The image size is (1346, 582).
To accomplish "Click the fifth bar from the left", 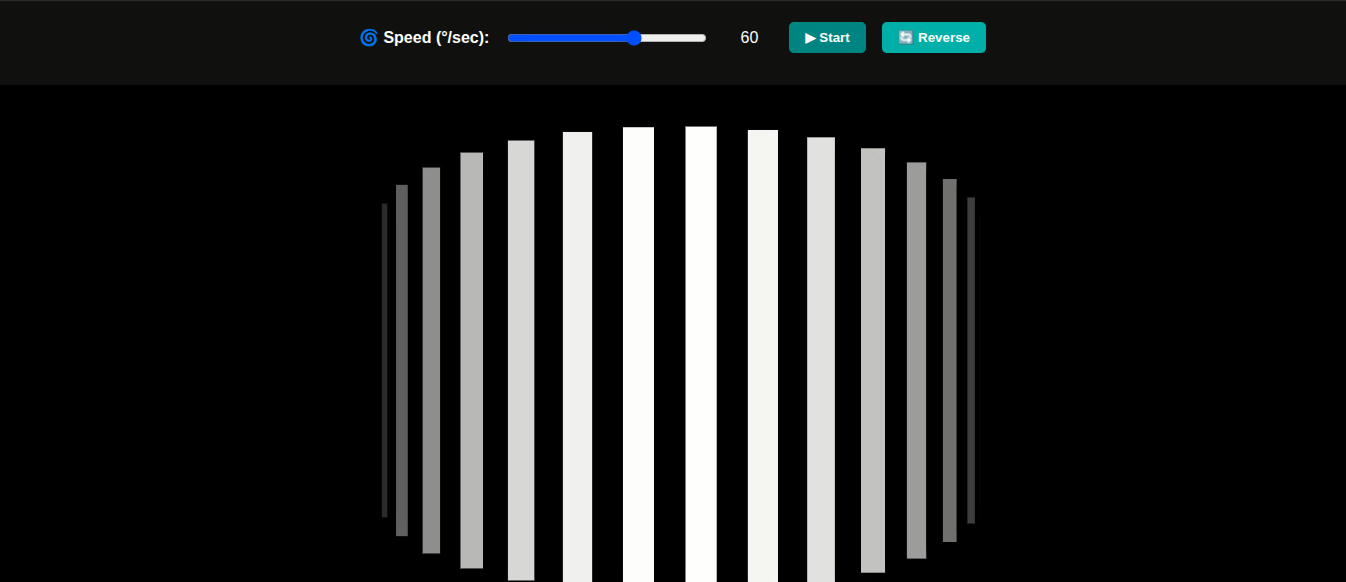I will coord(521,360).
